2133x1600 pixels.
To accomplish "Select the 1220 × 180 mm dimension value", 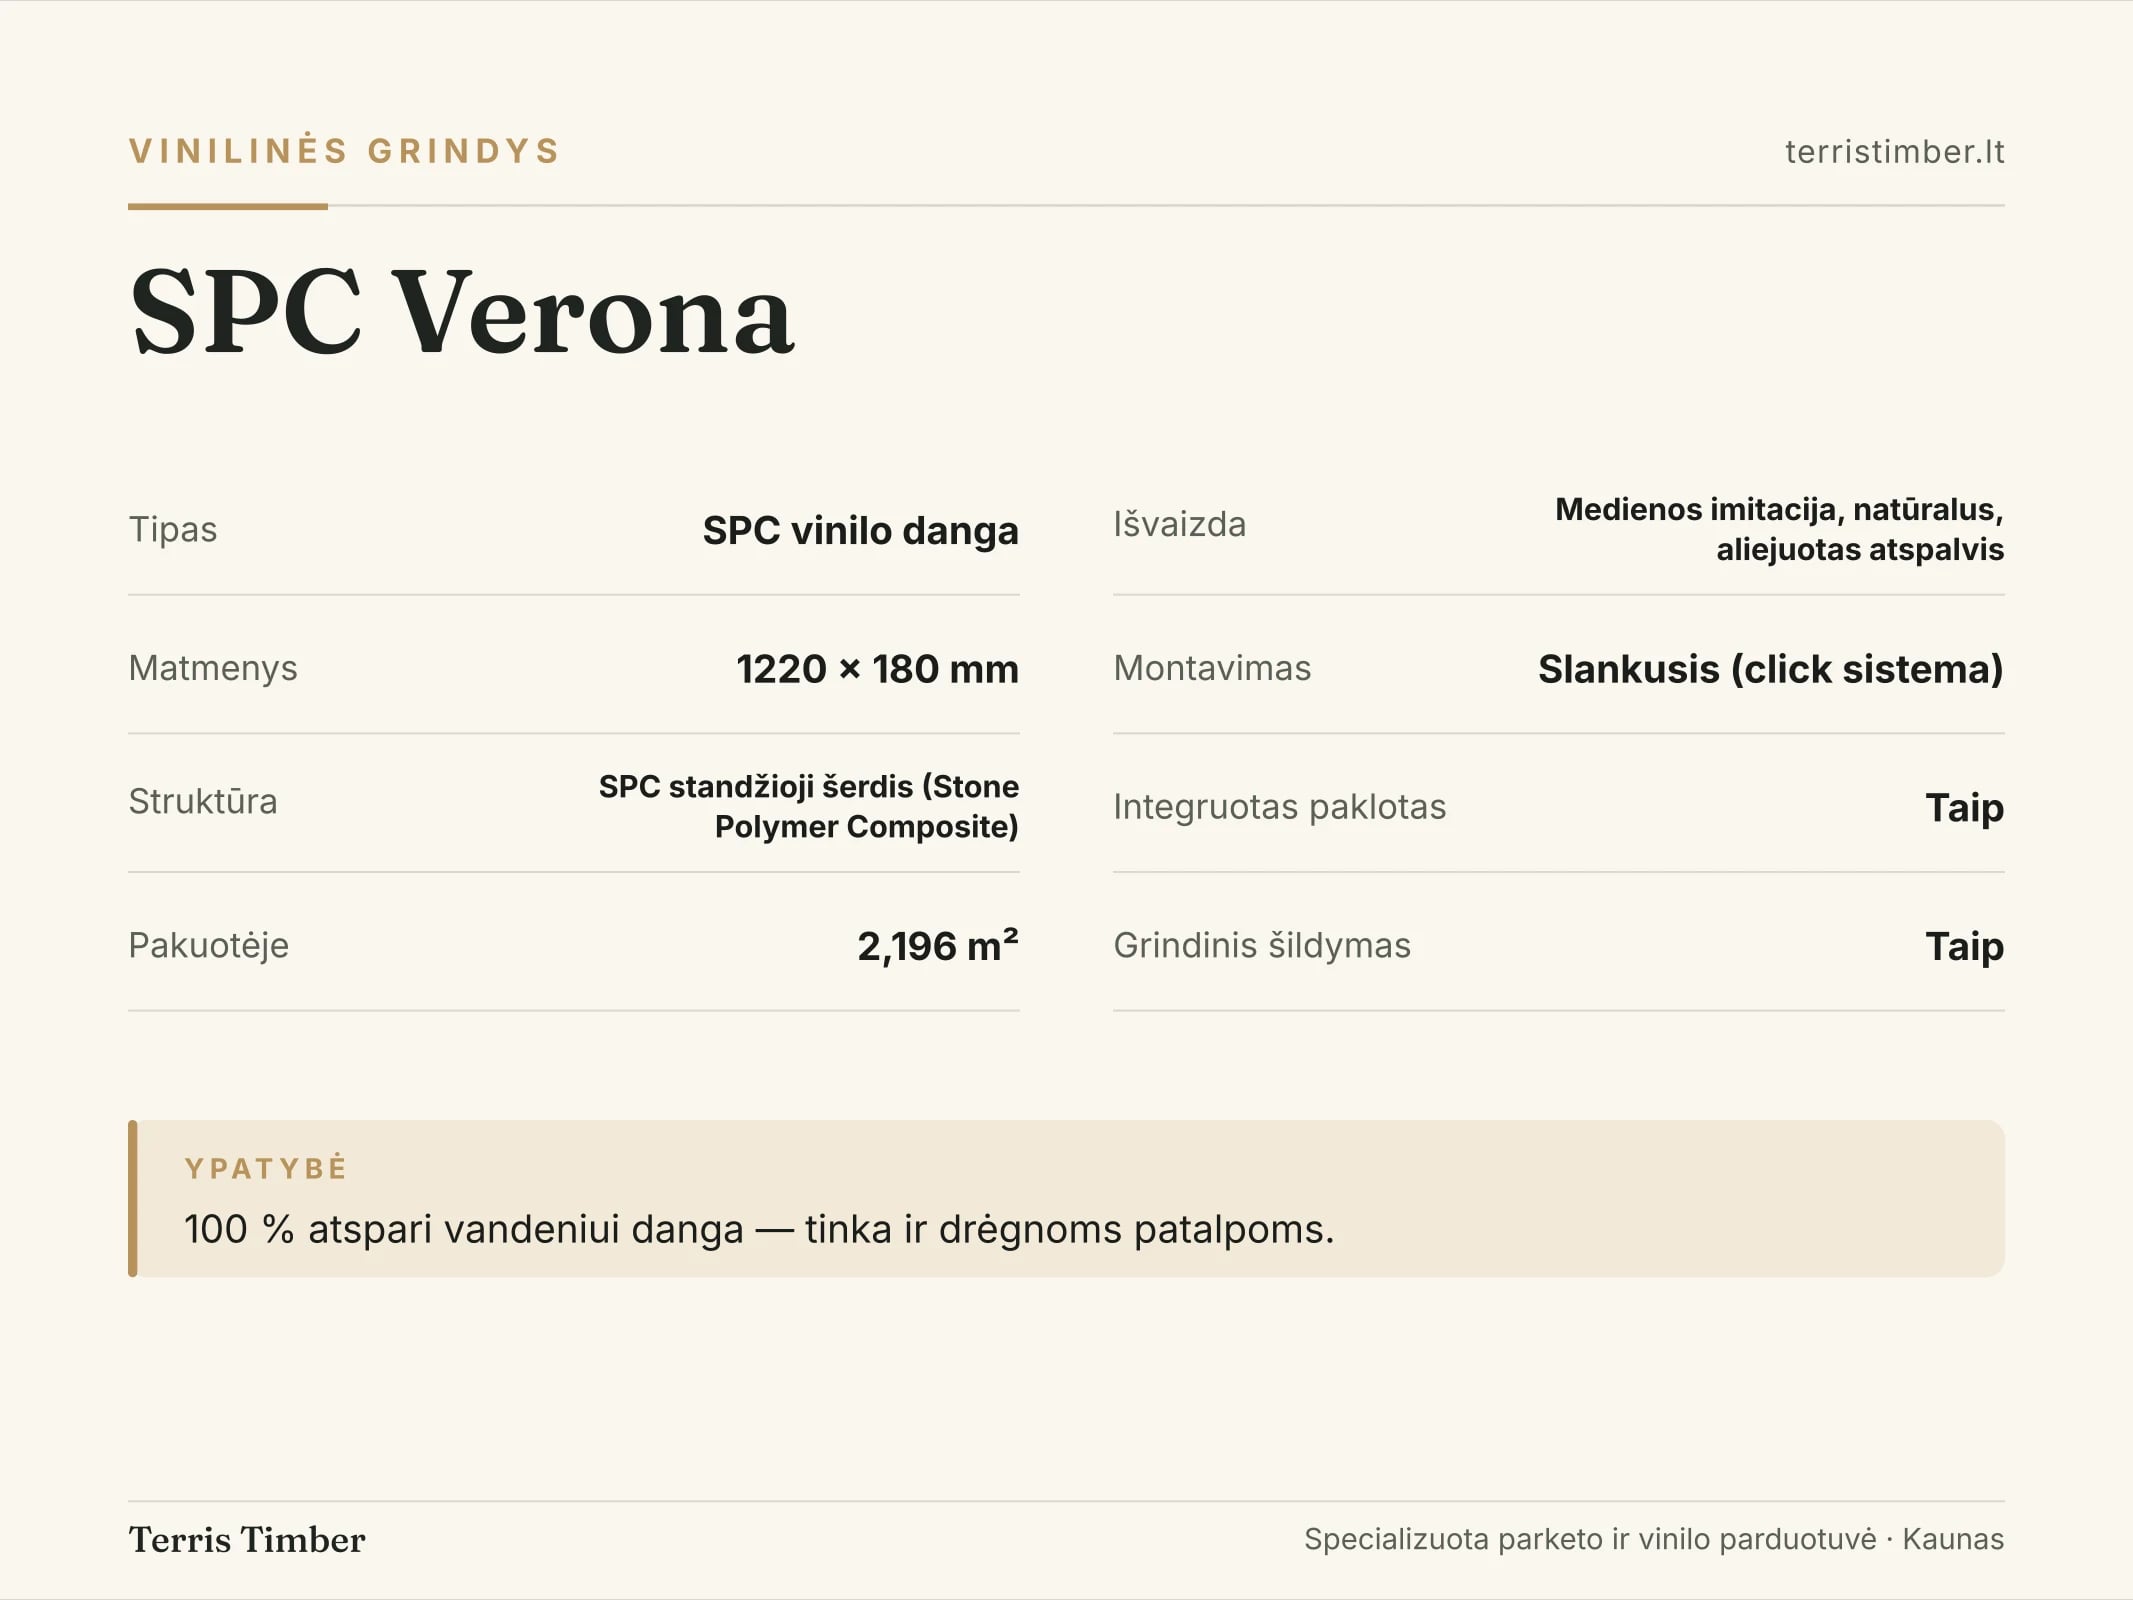I will point(877,669).
